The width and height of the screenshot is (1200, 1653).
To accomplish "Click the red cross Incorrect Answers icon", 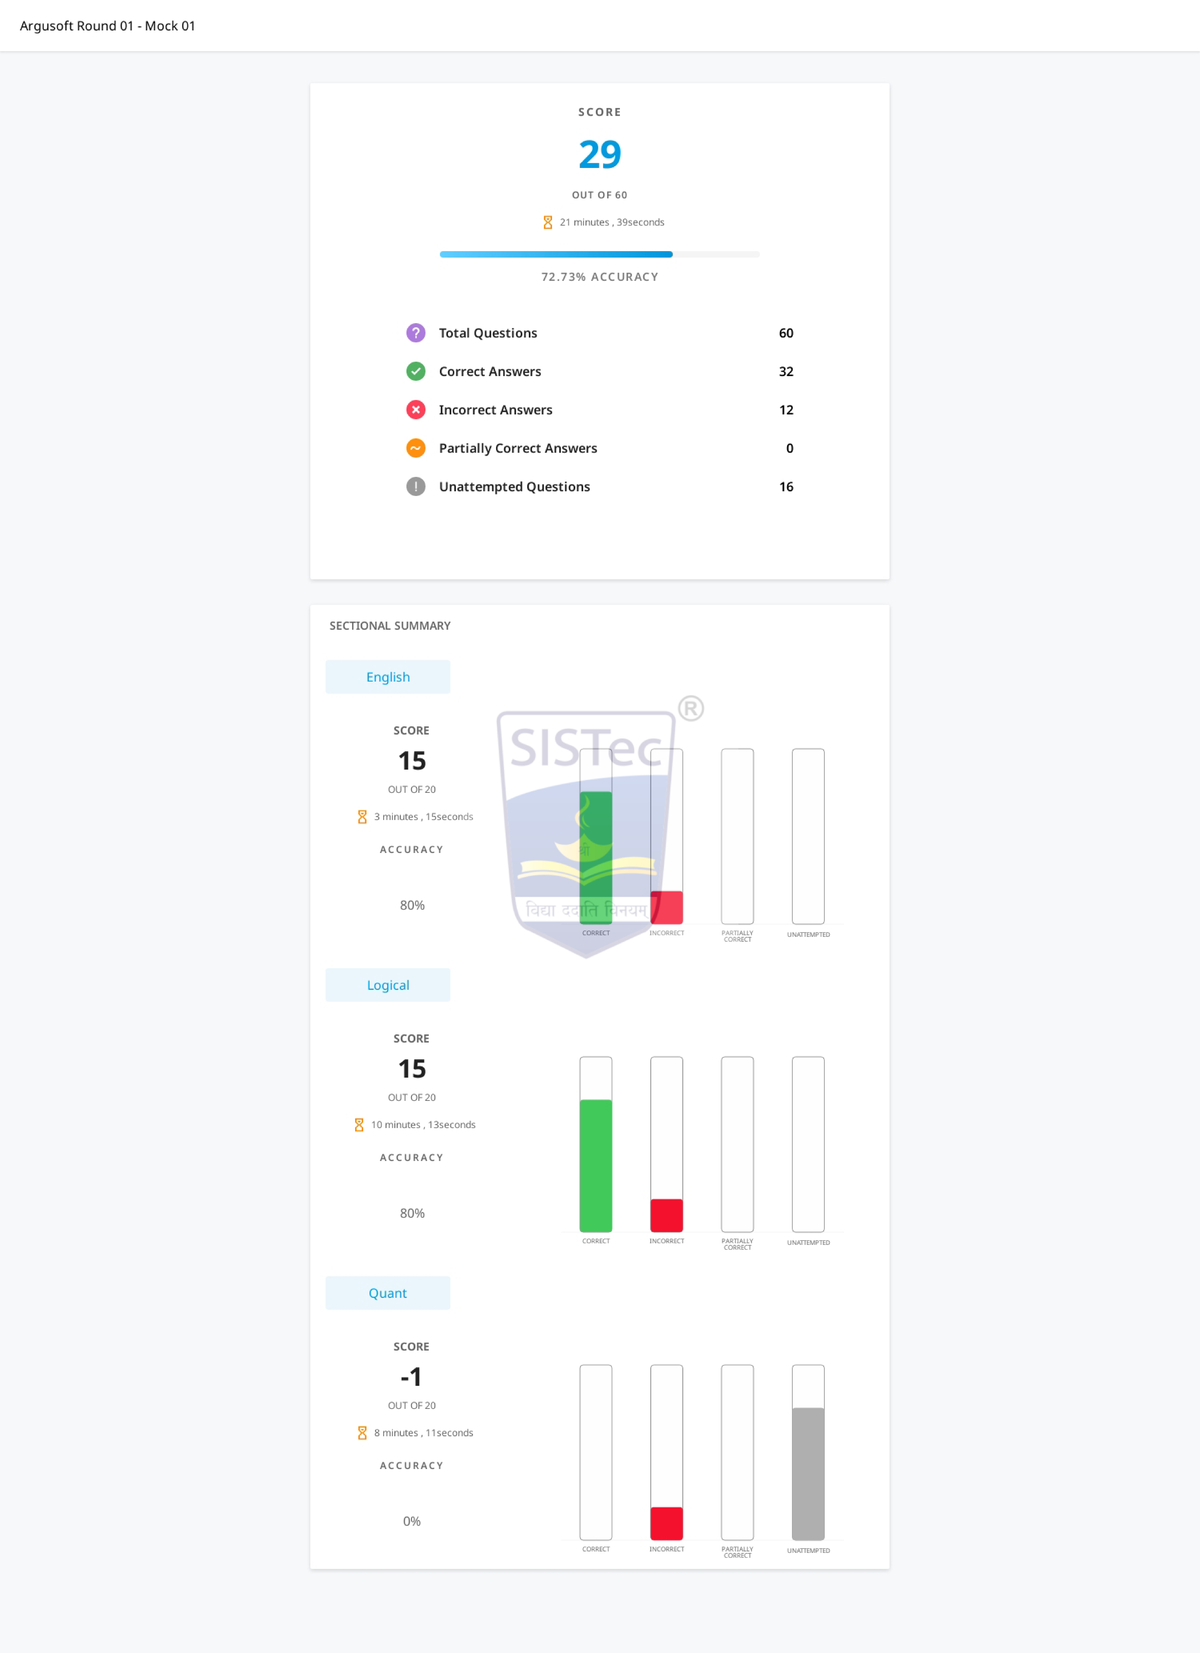I will [416, 410].
